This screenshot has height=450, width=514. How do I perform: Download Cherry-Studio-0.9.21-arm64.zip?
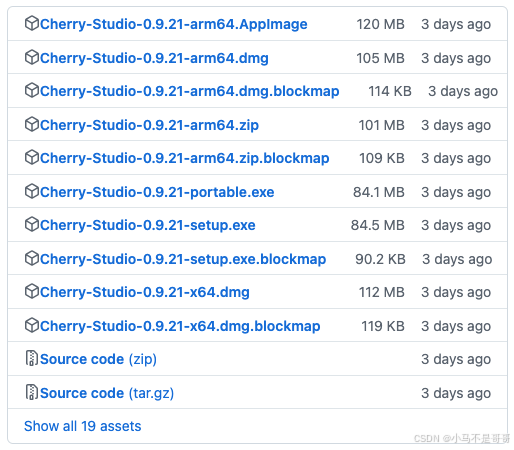click(x=149, y=125)
